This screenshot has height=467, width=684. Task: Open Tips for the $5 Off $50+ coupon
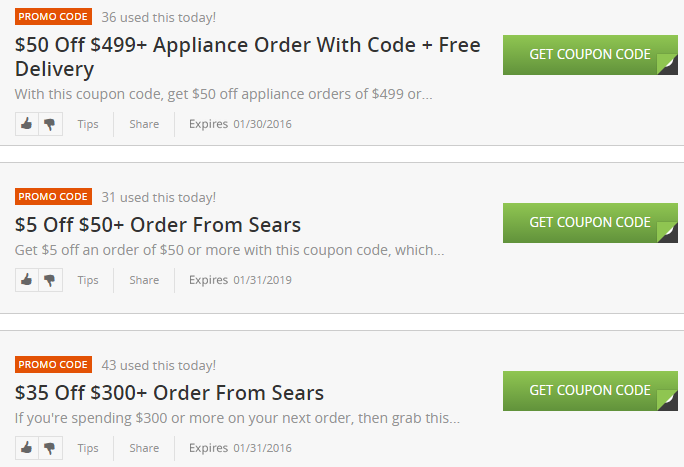click(x=88, y=280)
